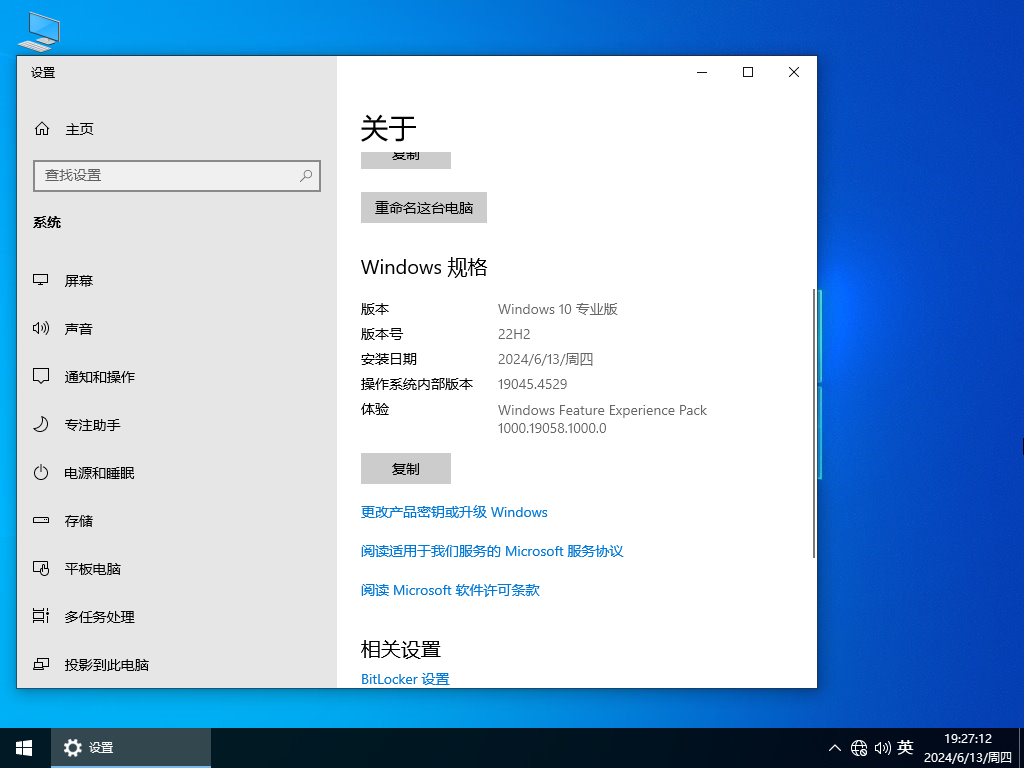This screenshot has height=768, width=1024.
Task: Select Projecting to this PC (投影到此电脑)
Action: [106, 665]
